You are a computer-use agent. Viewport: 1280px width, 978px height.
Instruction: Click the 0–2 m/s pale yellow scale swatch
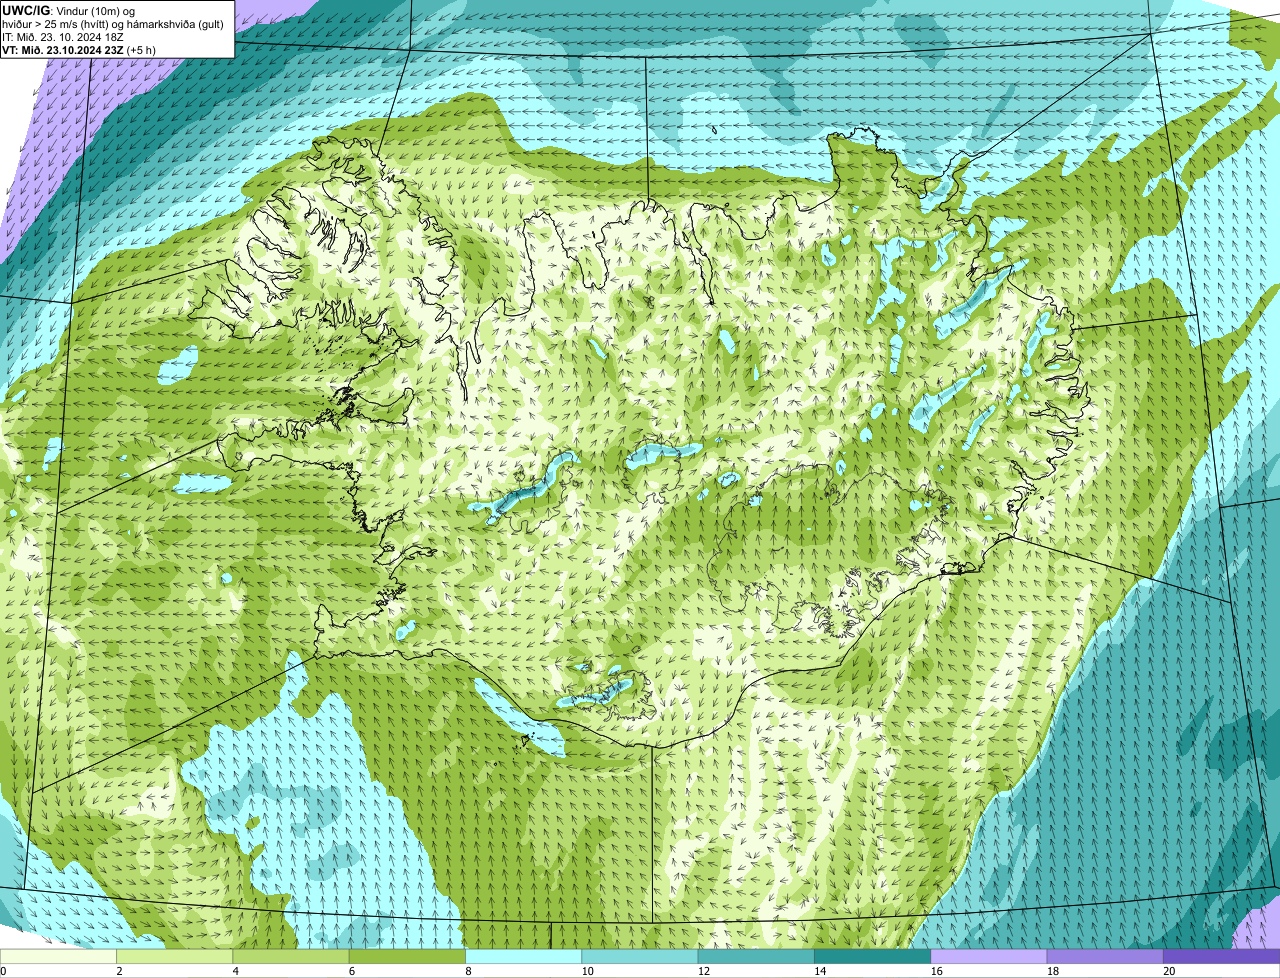tap(58, 956)
